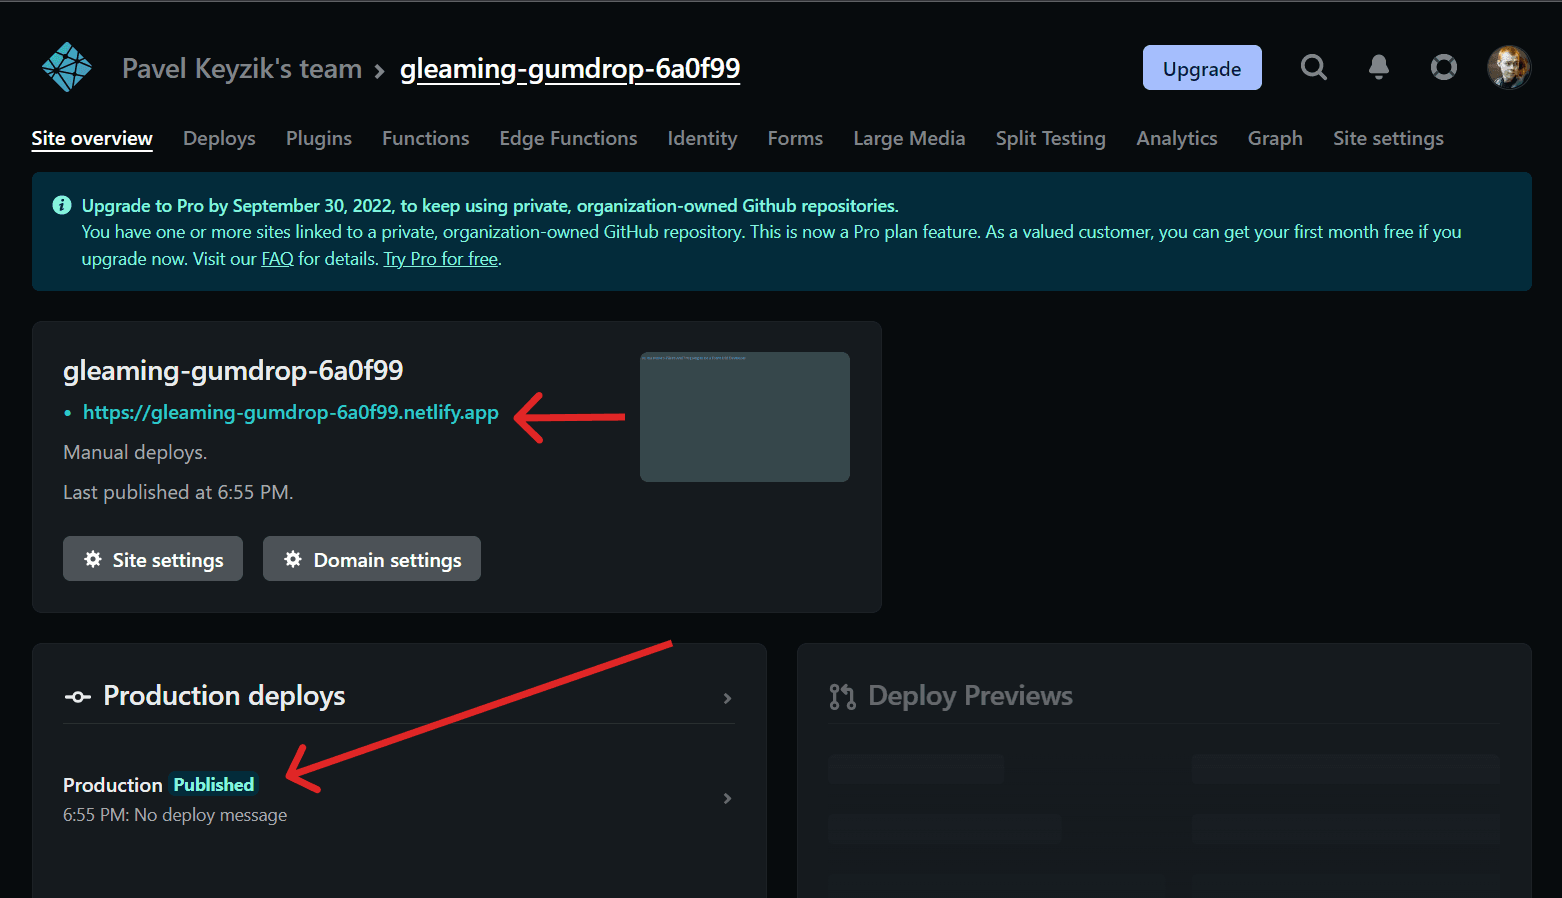
Task: Click the 'Upgrade to Pro by September 30, 2022' banner heading
Action: click(x=490, y=206)
